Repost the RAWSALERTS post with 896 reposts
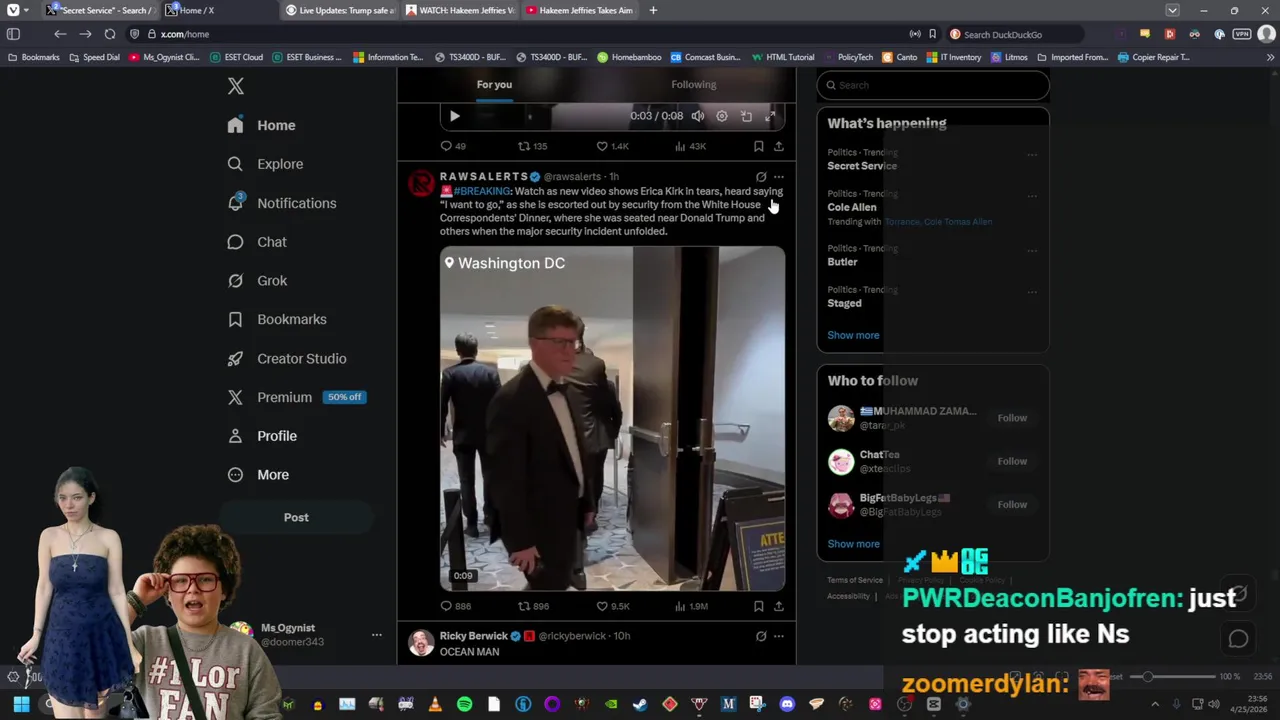This screenshot has width=1280, height=720. pos(533,606)
